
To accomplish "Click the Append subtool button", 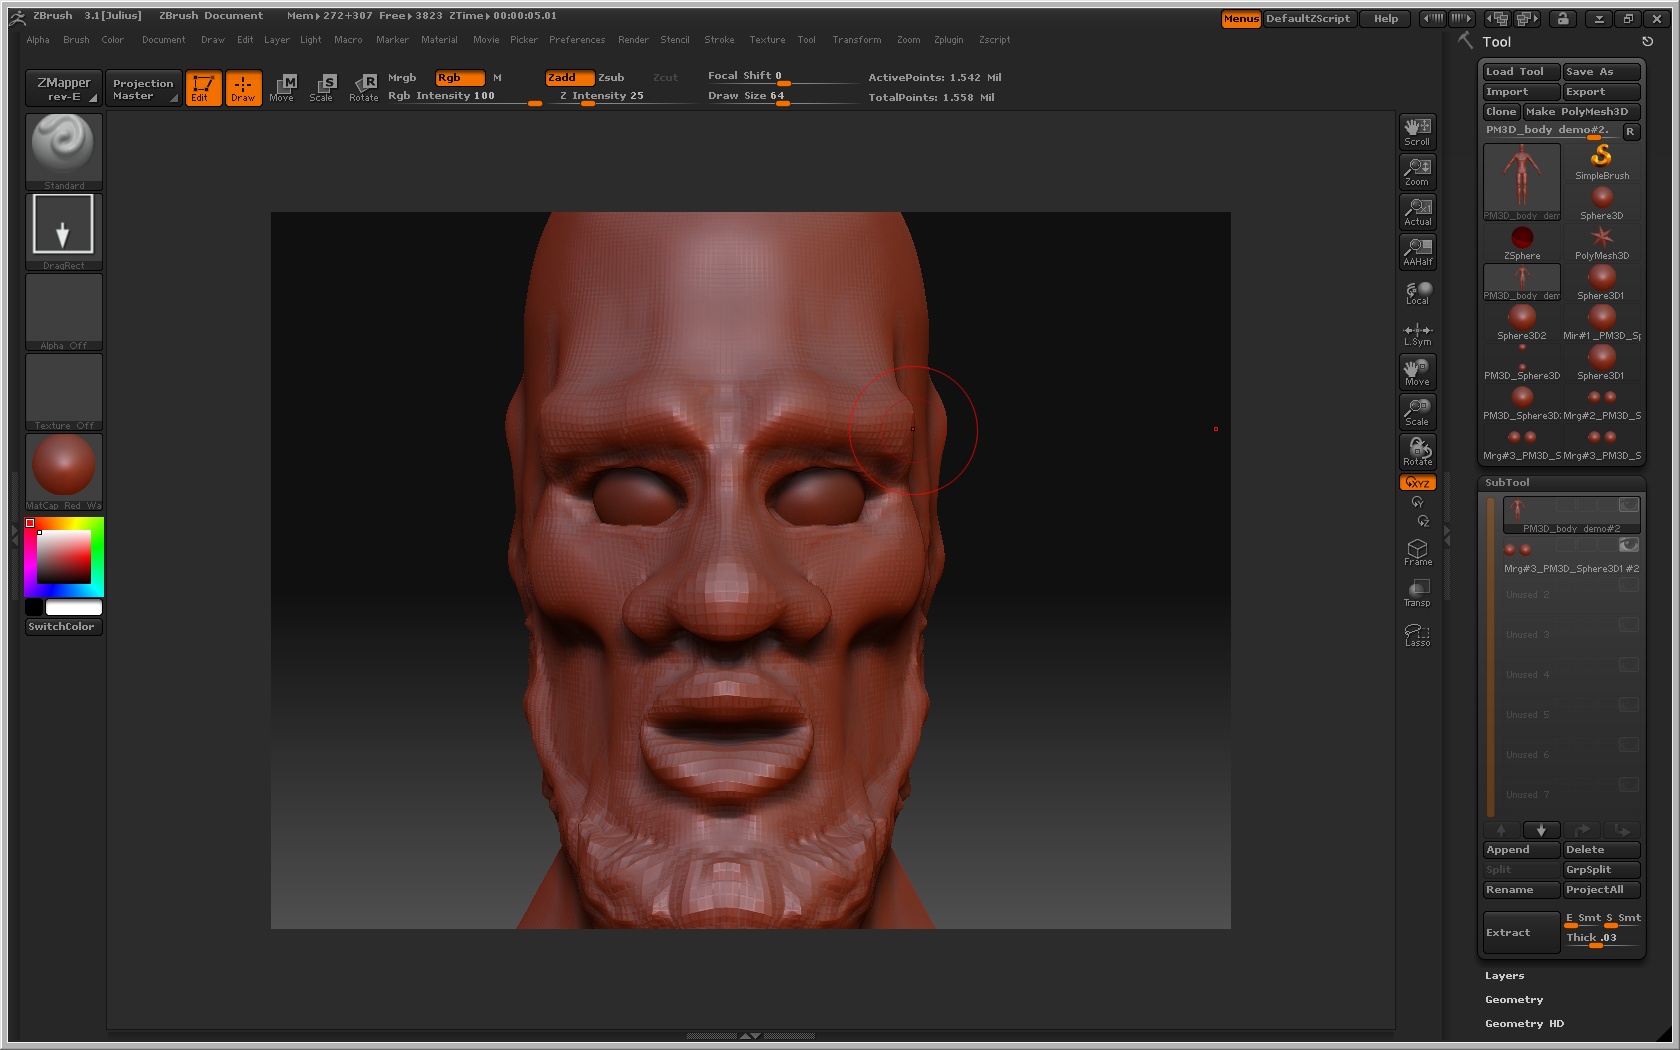I will [1520, 850].
